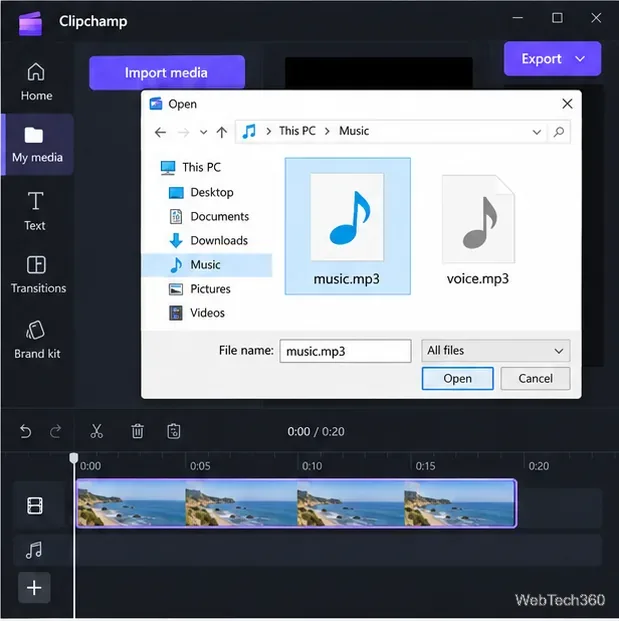Expand the address bar history dropdown

537,132
